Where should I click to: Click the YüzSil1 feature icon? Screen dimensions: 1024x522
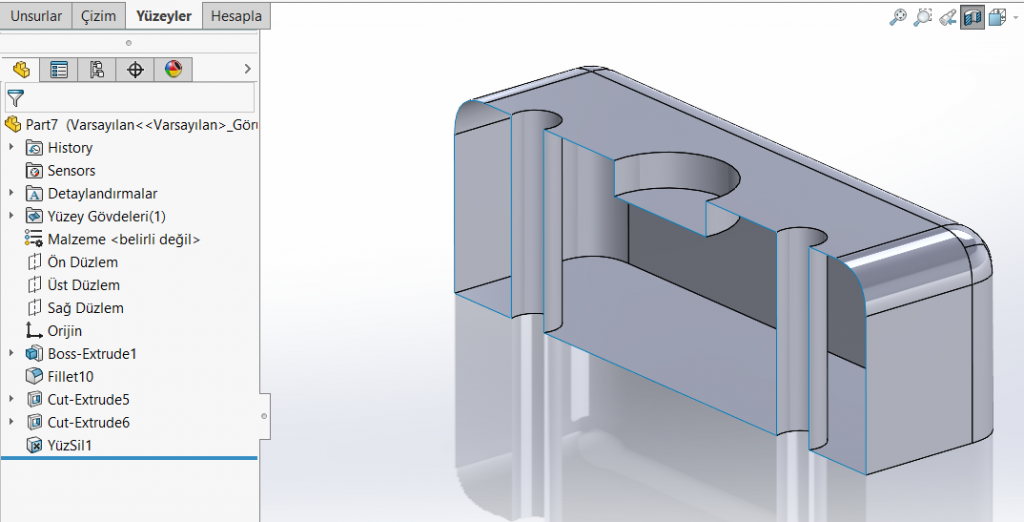[x=34, y=445]
